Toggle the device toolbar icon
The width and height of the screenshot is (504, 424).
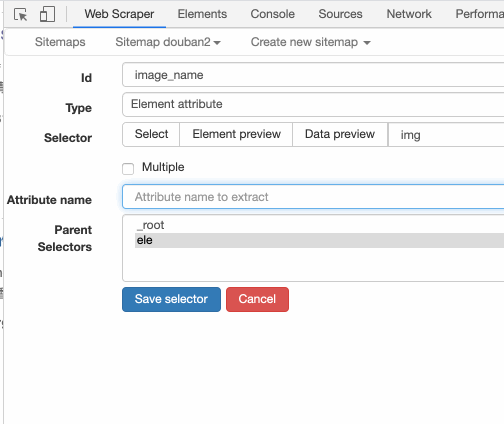pos(47,15)
